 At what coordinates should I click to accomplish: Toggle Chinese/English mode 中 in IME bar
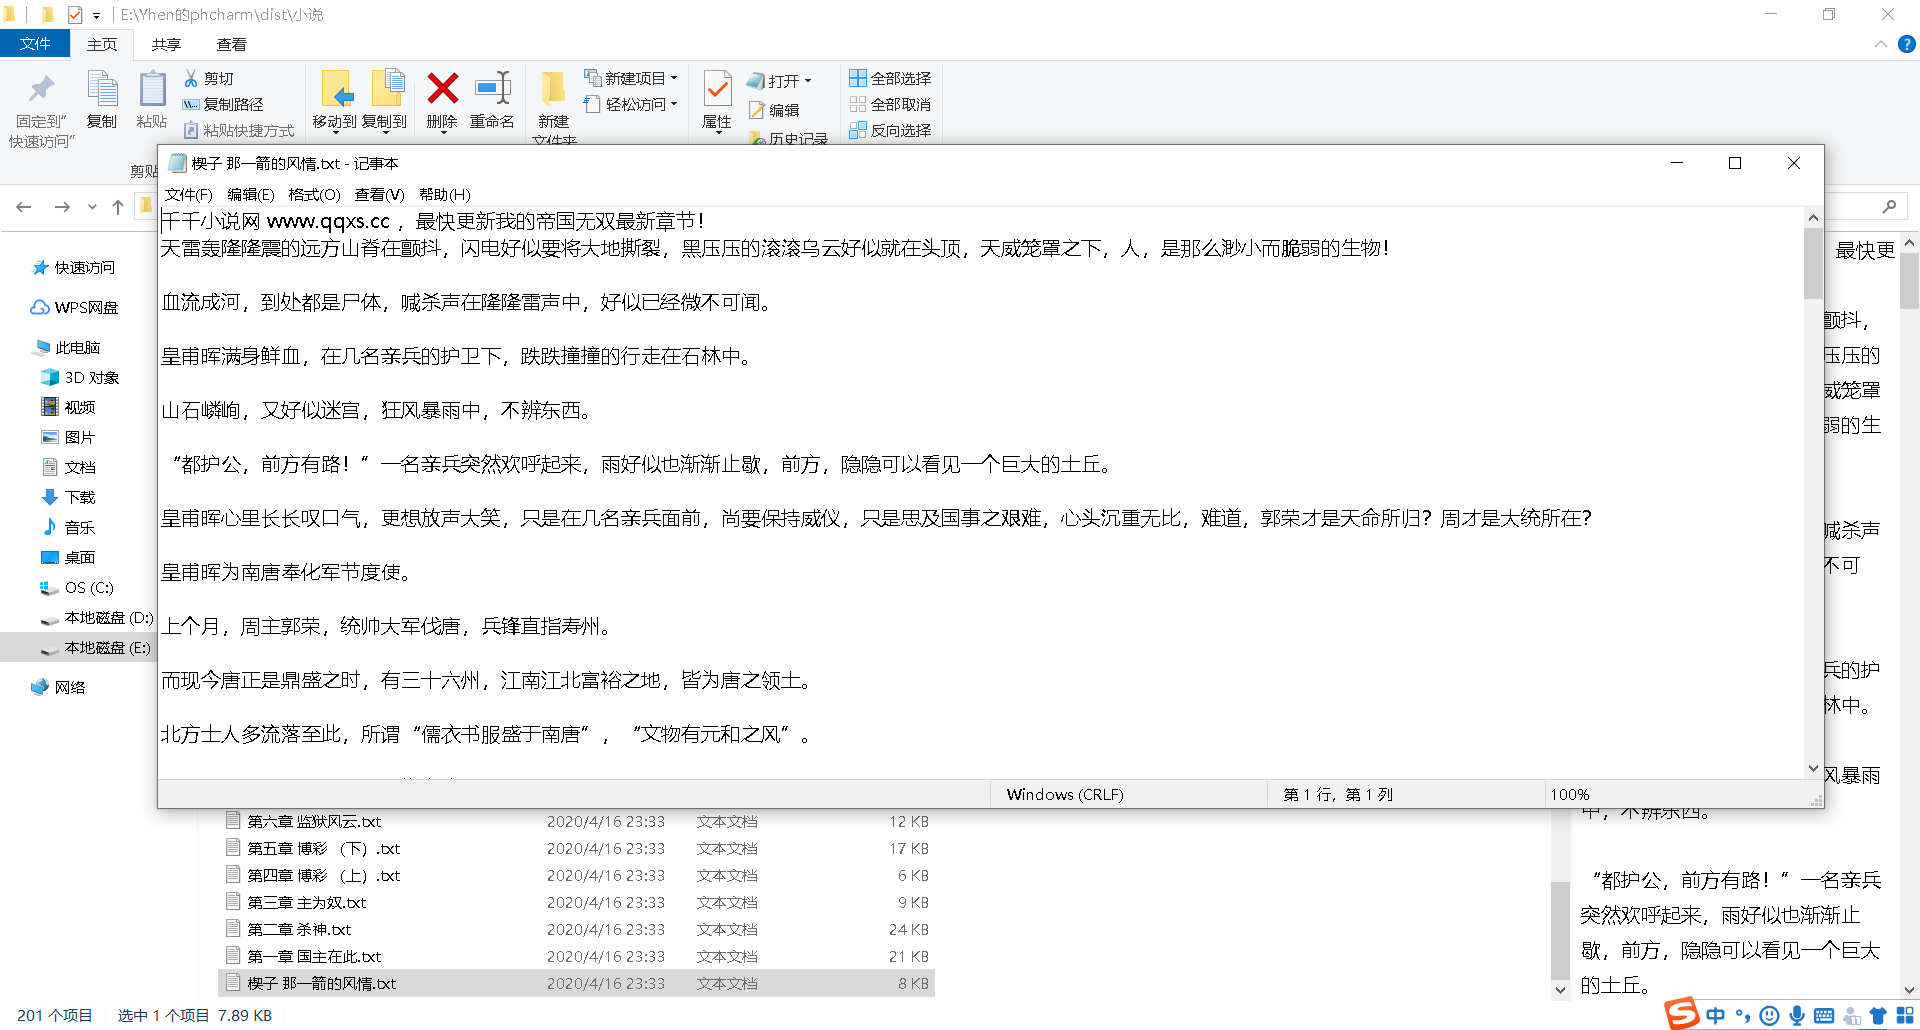pos(1716,1016)
